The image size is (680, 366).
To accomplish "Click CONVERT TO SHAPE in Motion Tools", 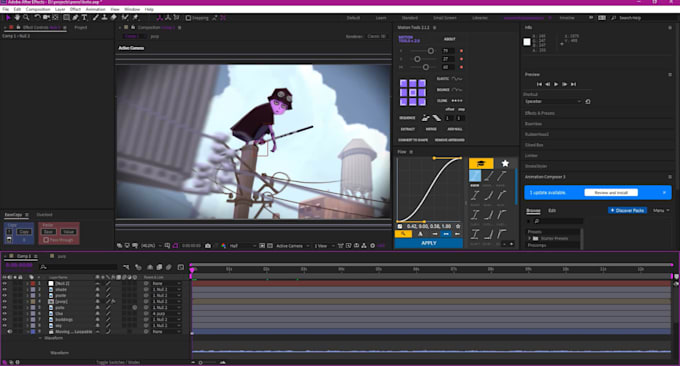I will (413, 140).
